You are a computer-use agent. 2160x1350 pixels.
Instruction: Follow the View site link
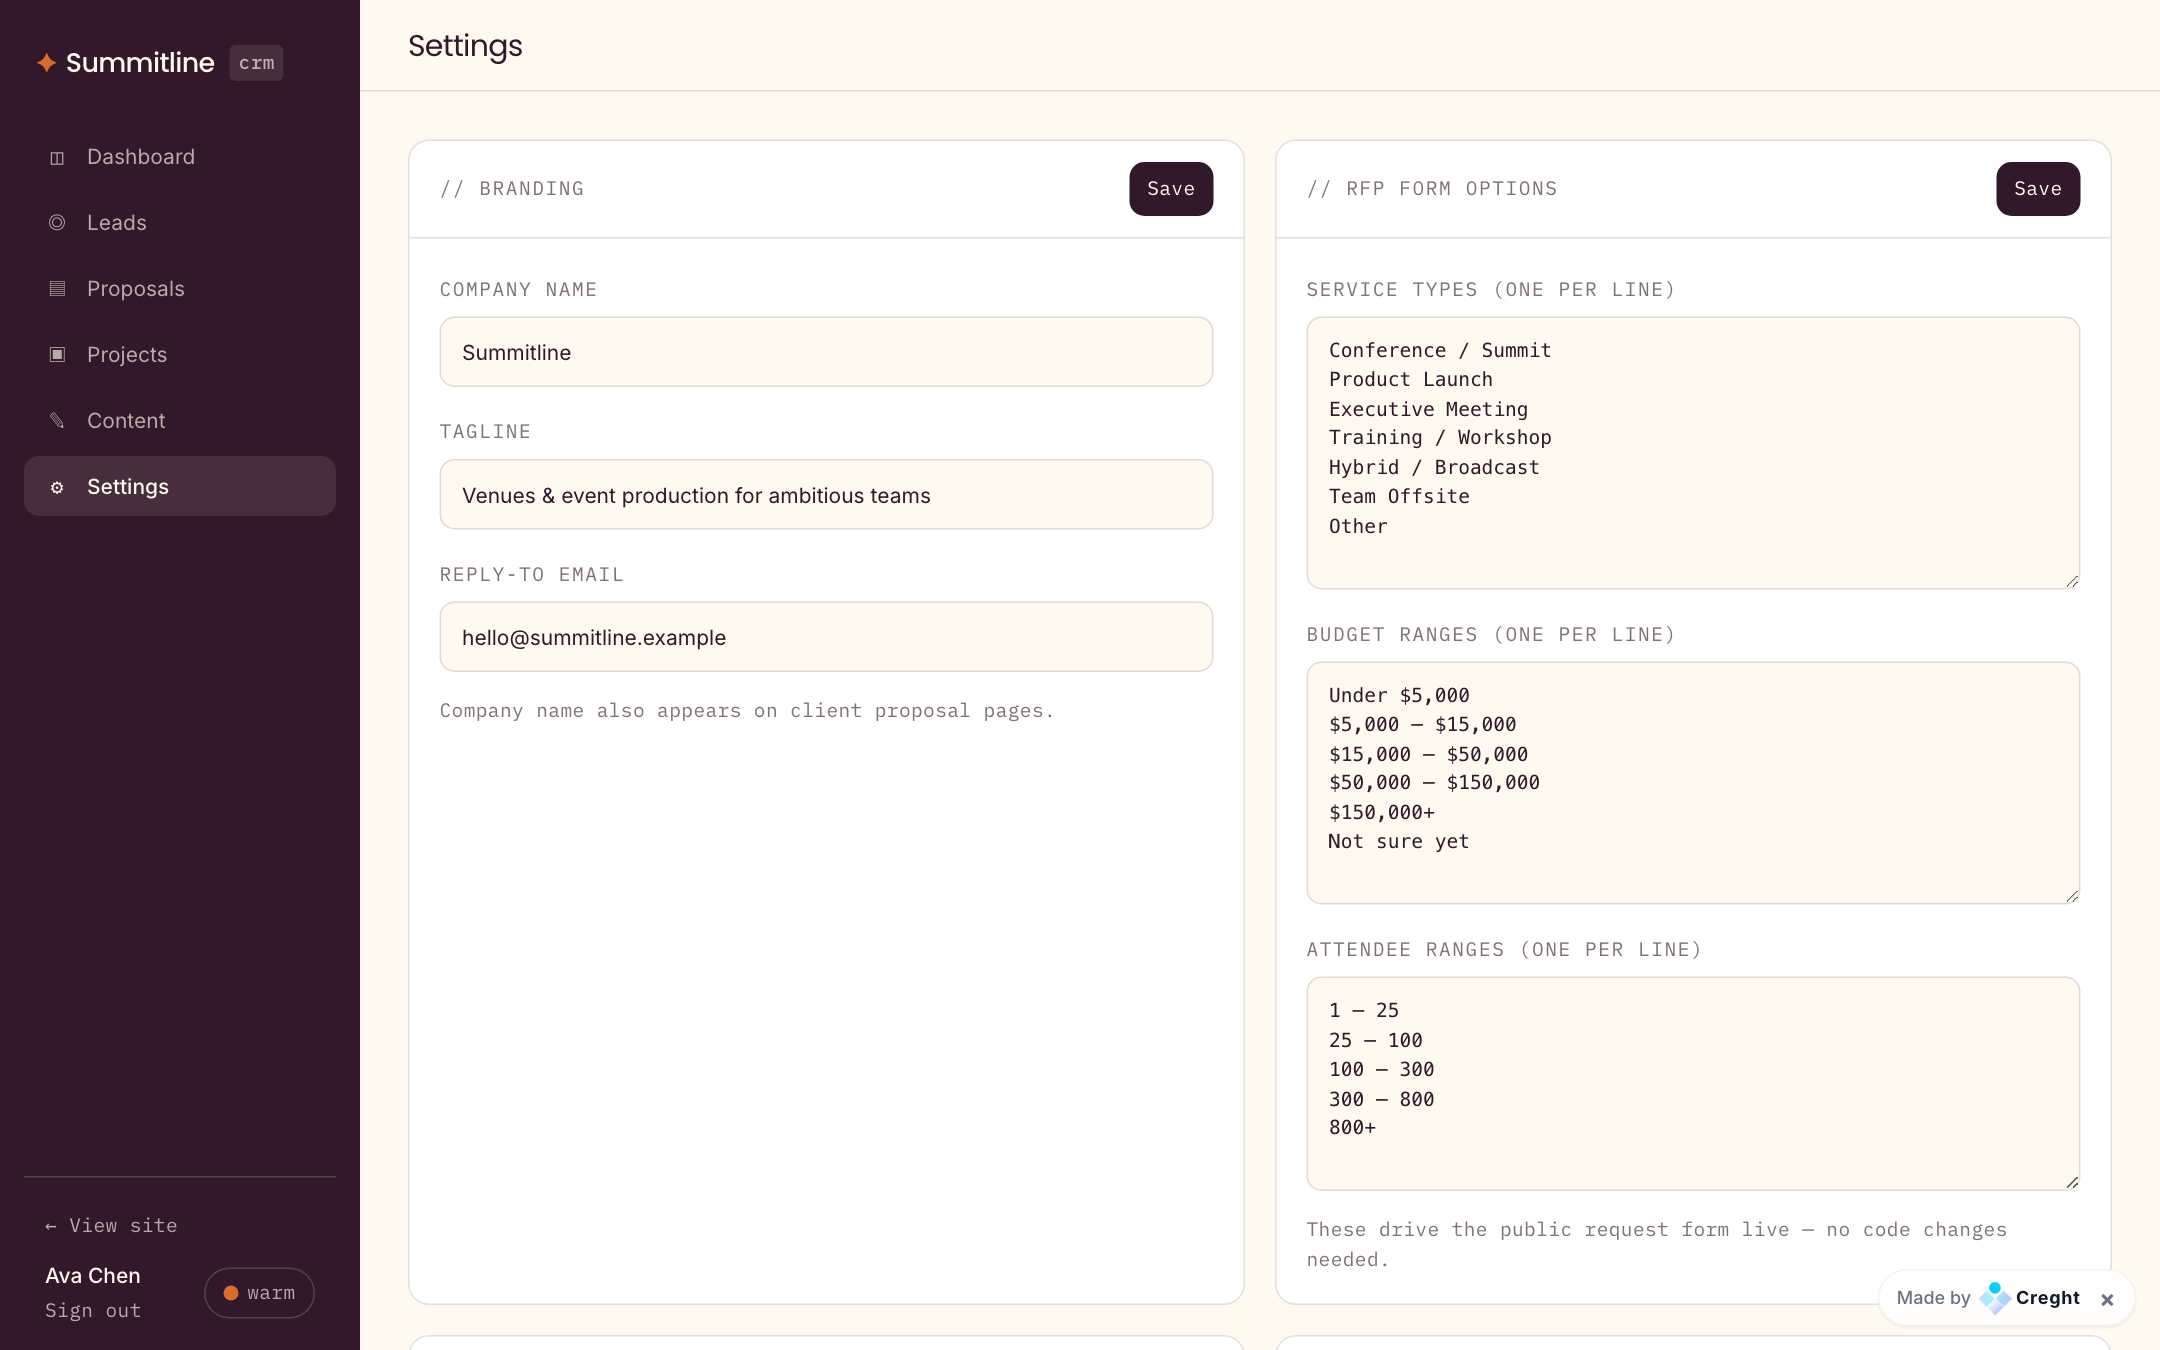(x=111, y=1226)
